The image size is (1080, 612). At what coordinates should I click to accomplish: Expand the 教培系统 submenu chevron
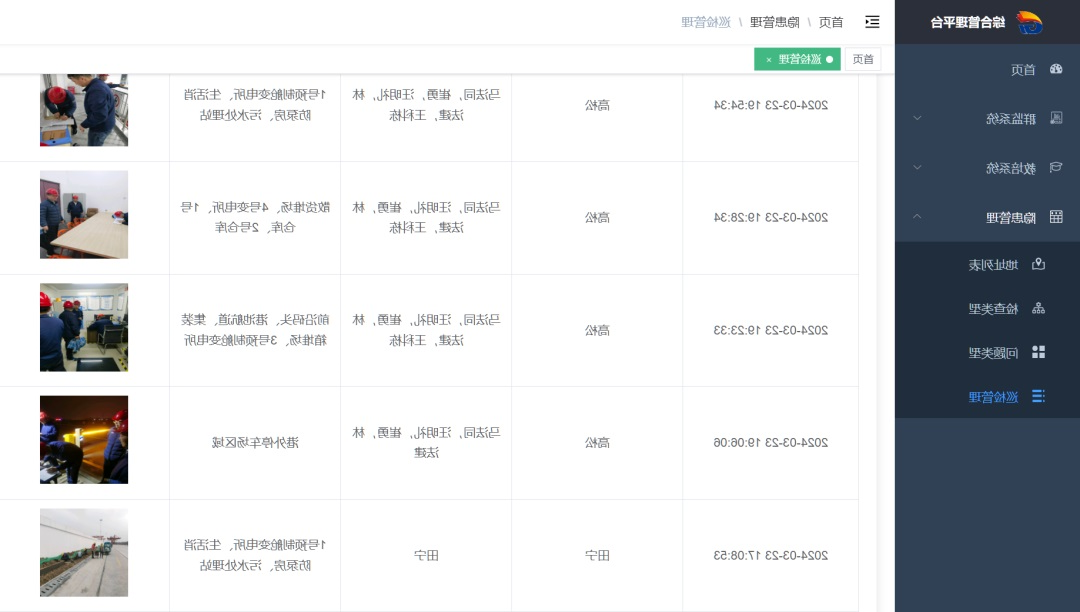917,167
